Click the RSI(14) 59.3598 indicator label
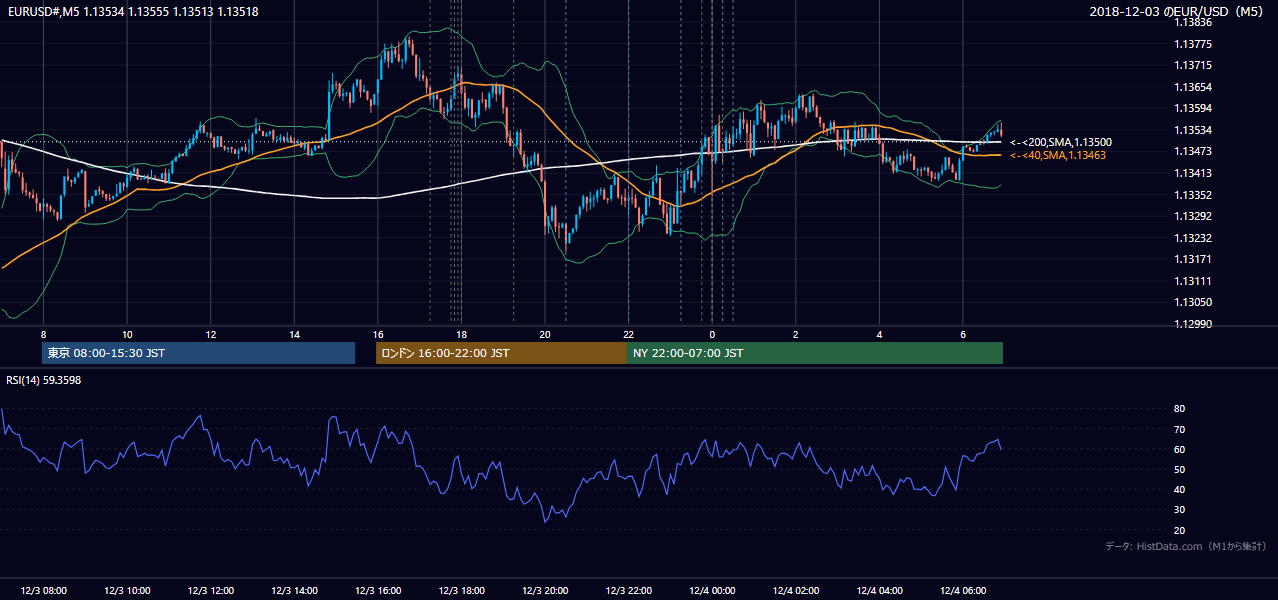 click(x=44, y=380)
